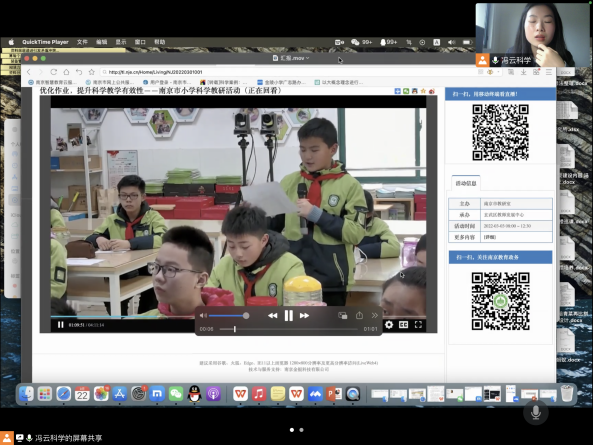Fast forward the QuickTime video
This screenshot has height=445, width=593.
click(x=304, y=316)
